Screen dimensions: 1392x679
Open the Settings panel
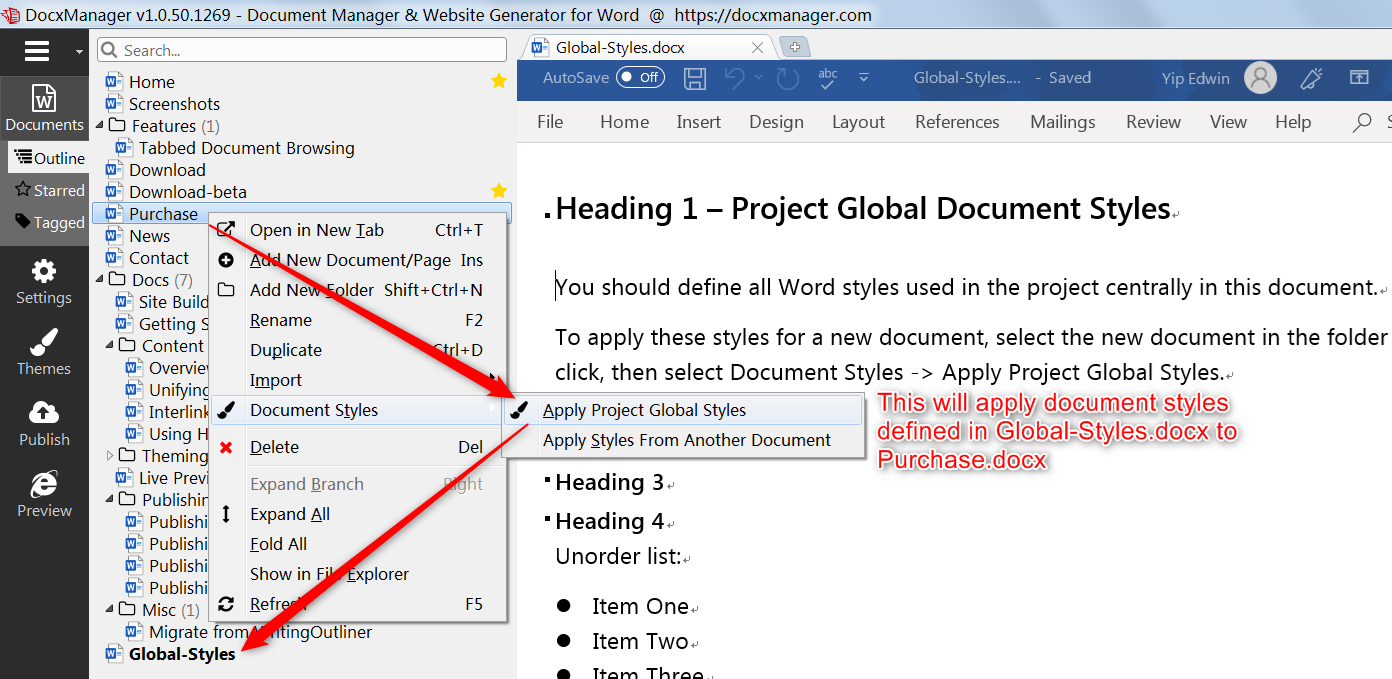click(x=44, y=283)
